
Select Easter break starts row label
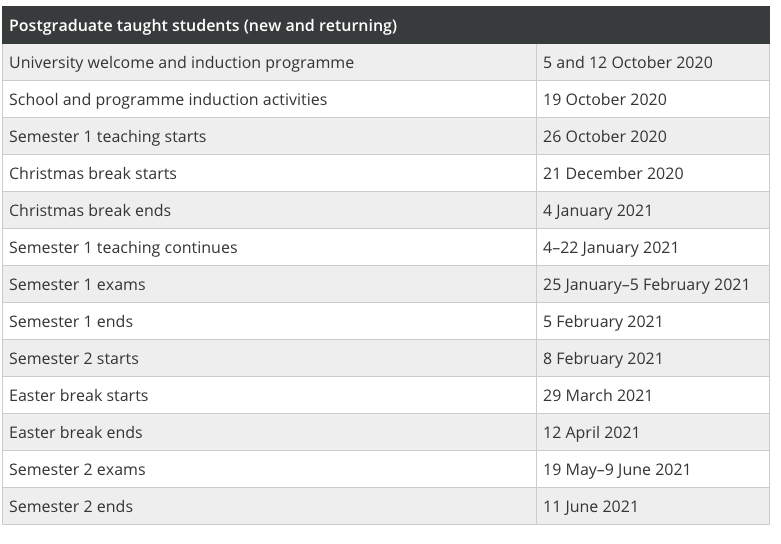tap(79, 396)
